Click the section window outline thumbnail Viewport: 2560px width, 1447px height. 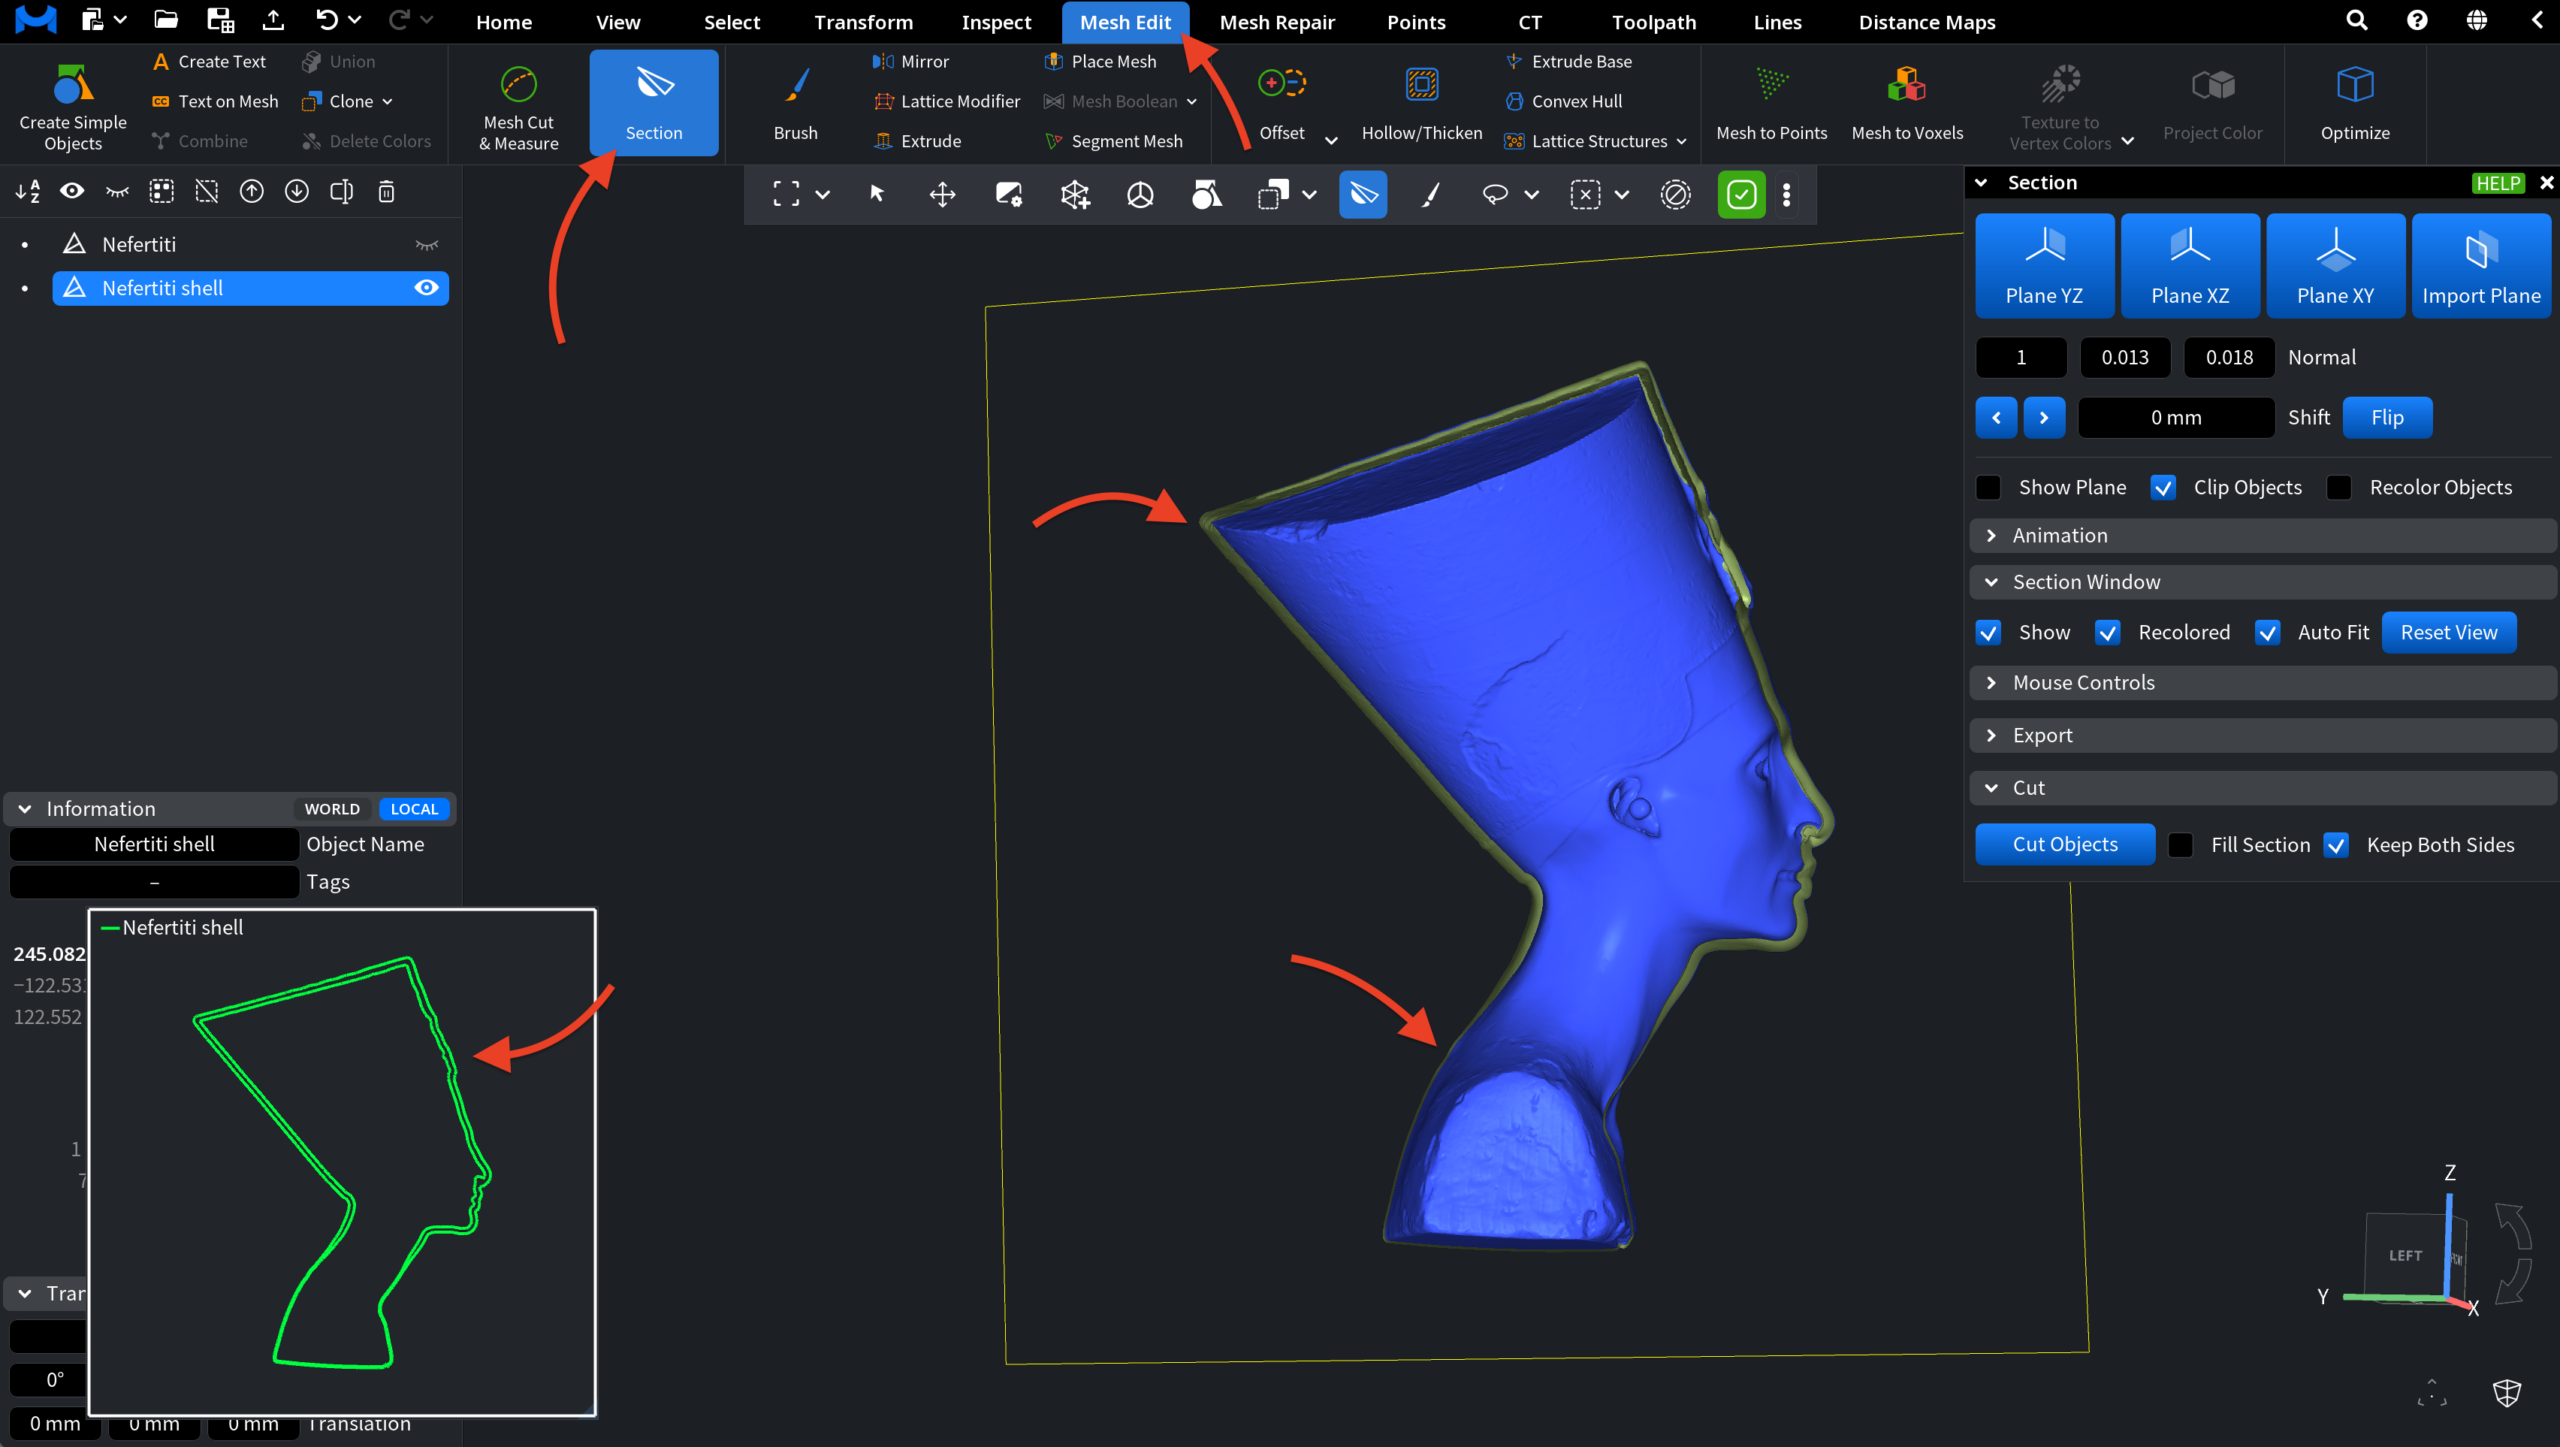(343, 1162)
